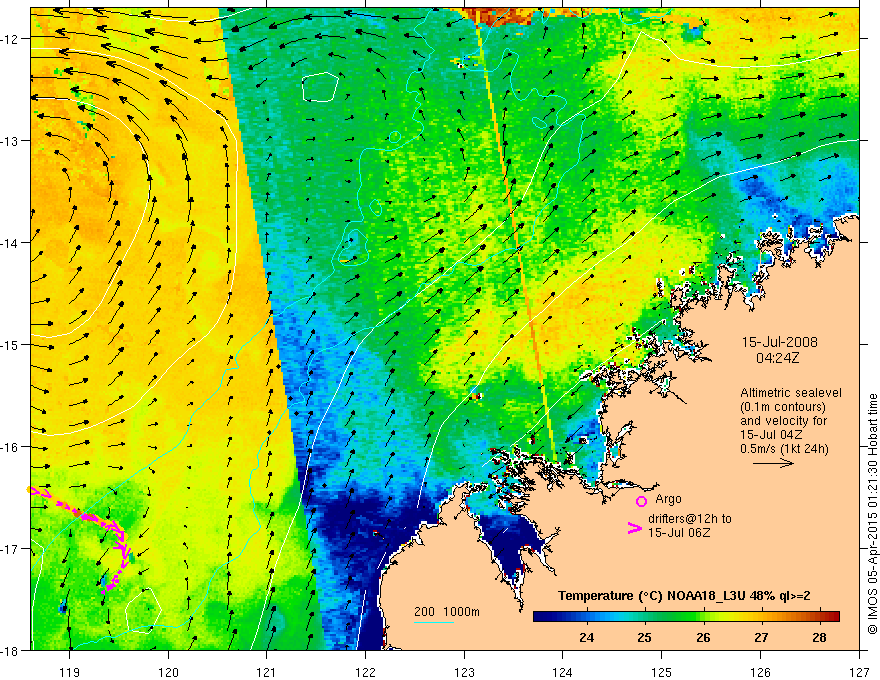Click the 'and velocity for' caption line
The height and width of the screenshot is (680, 880).
pyautogui.click(x=783, y=421)
